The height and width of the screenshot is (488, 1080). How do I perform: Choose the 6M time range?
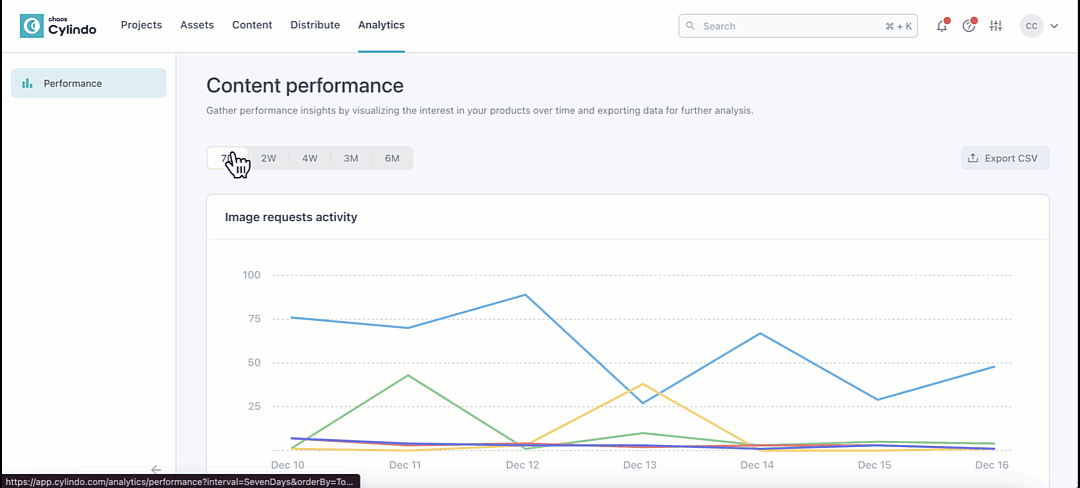click(392, 158)
